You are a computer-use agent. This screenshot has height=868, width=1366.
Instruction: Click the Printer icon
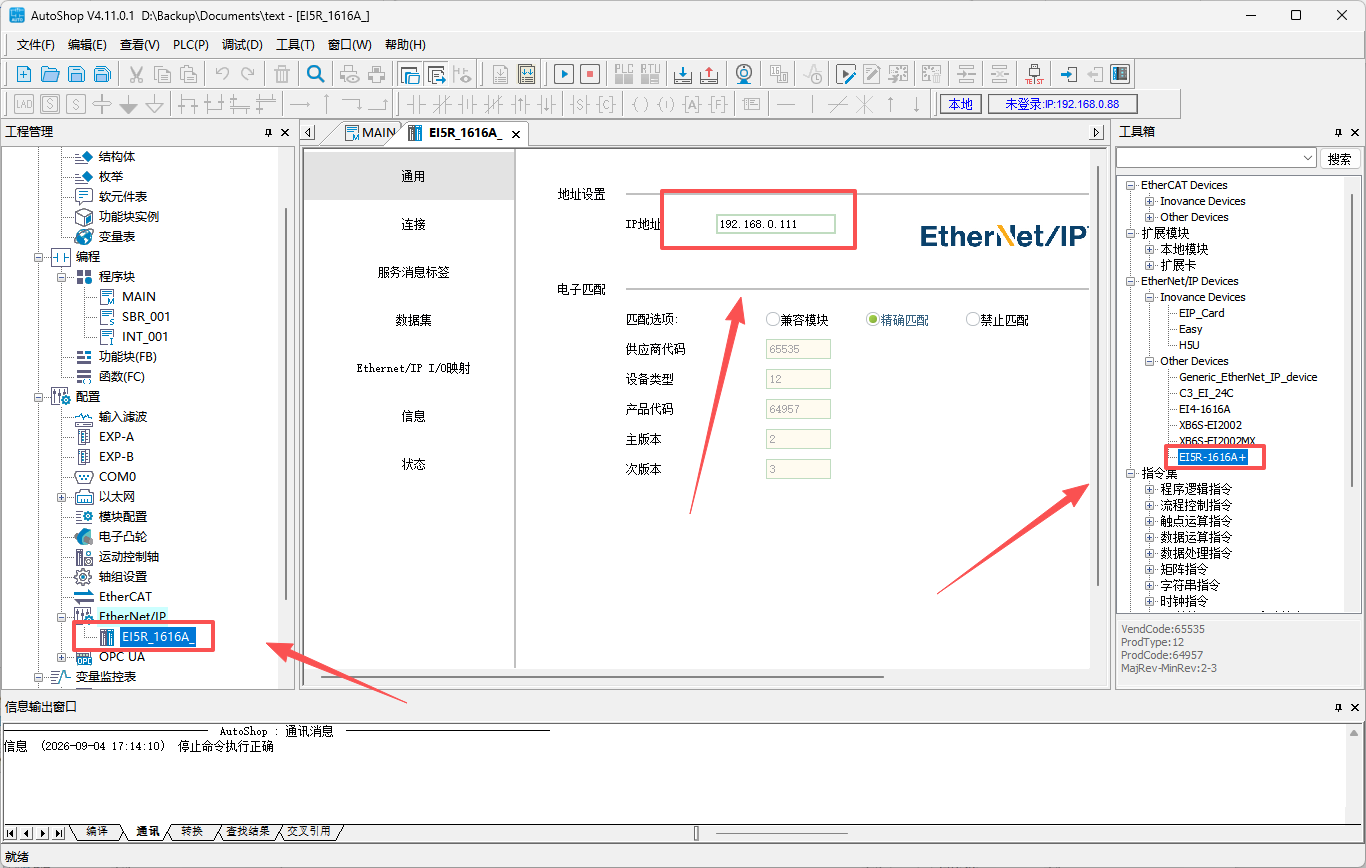[x=376, y=74]
